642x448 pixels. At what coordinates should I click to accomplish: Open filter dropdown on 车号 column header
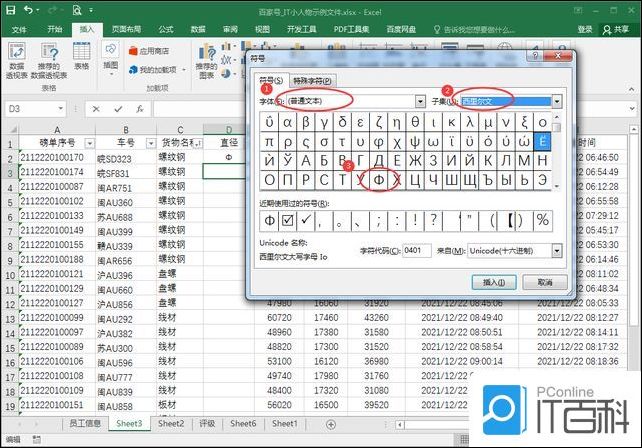pos(152,143)
